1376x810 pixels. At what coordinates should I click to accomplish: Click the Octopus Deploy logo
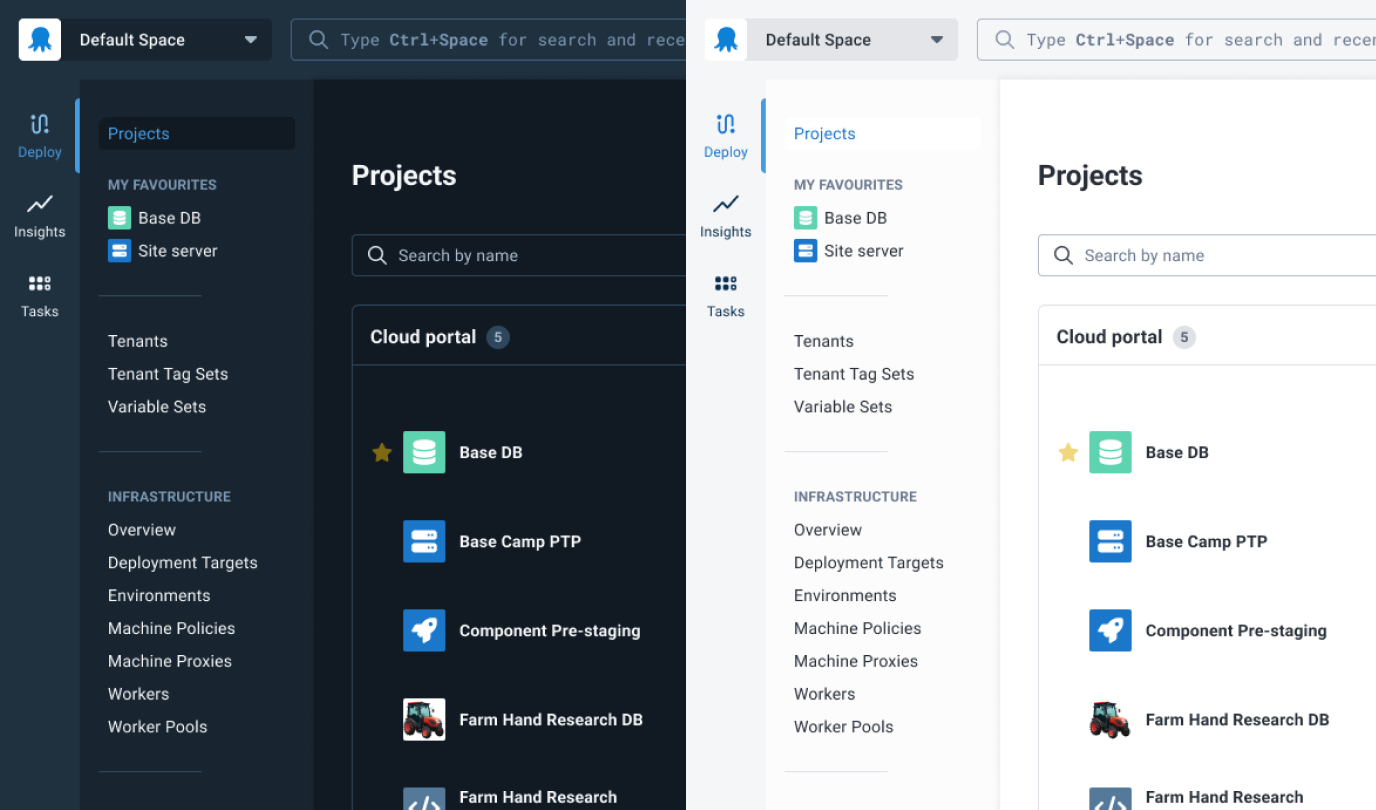(39, 39)
